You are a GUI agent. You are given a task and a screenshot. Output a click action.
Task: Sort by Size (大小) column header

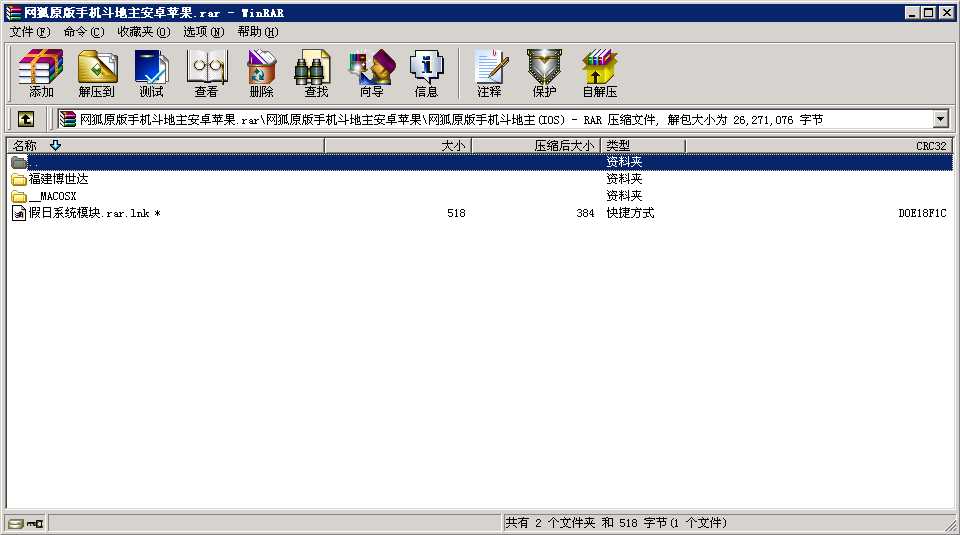tap(397, 145)
